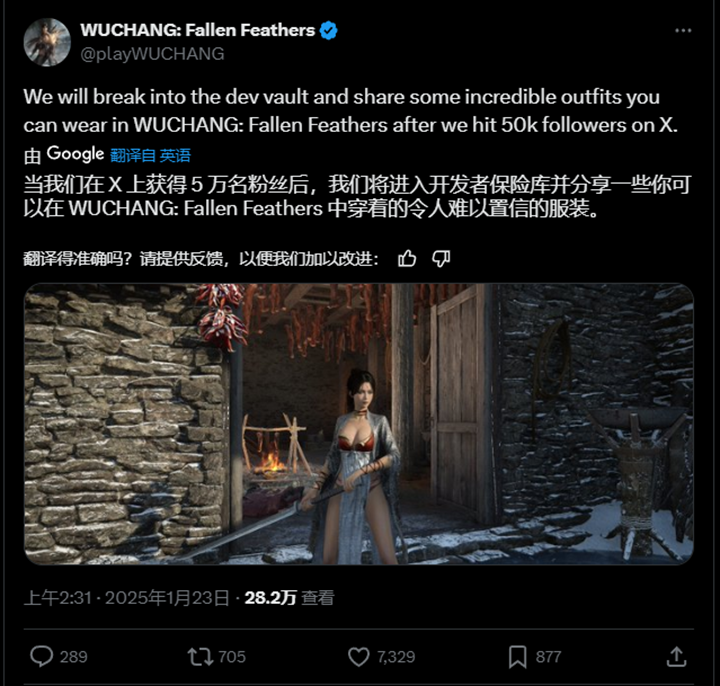Click the Google translation logo

pyautogui.click(x=75, y=154)
